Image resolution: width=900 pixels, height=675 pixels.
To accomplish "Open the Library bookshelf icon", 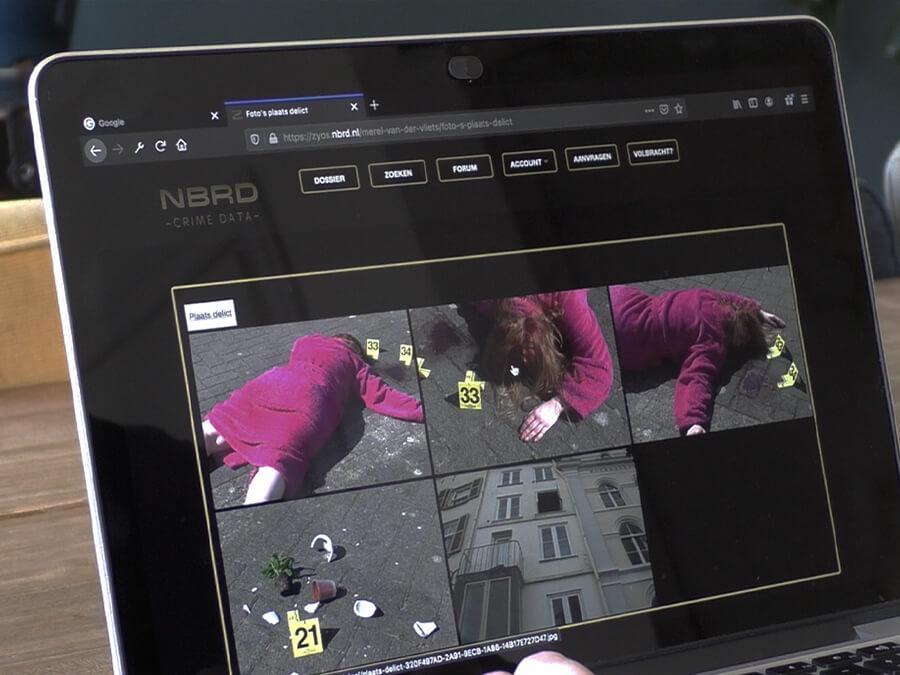I will (737, 103).
